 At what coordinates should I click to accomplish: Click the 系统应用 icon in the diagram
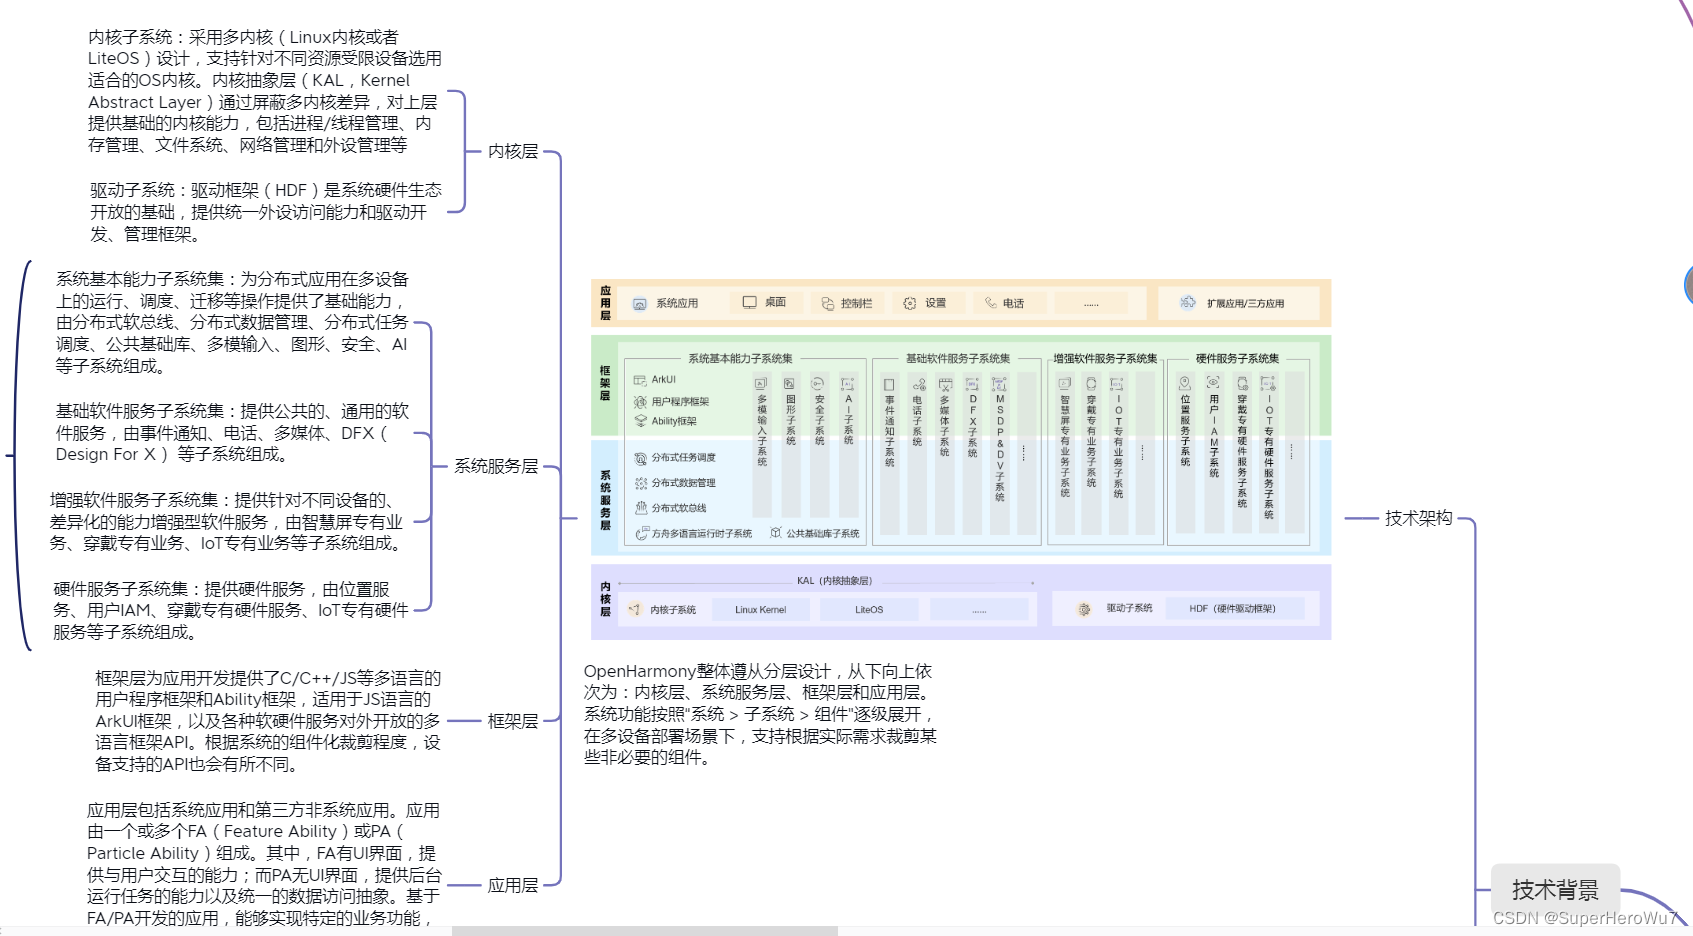640,303
